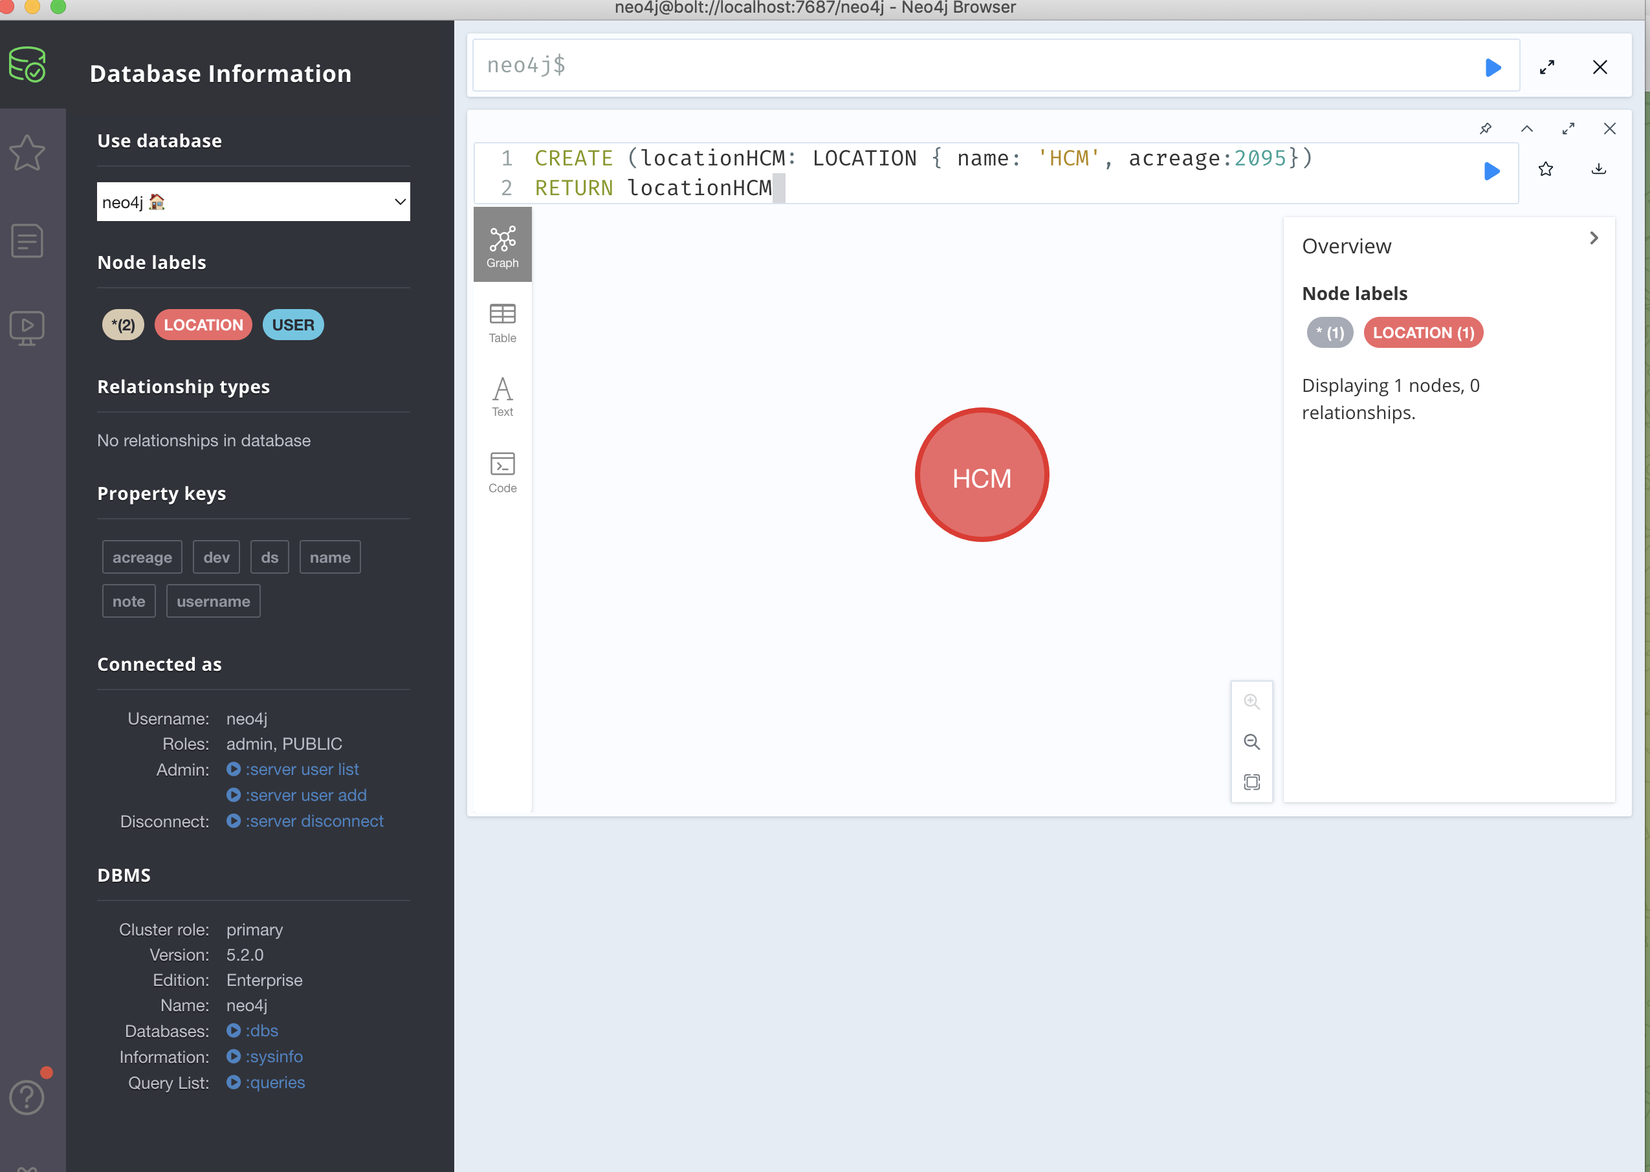Click the ds property key
The height and width of the screenshot is (1172, 1650).
(270, 557)
